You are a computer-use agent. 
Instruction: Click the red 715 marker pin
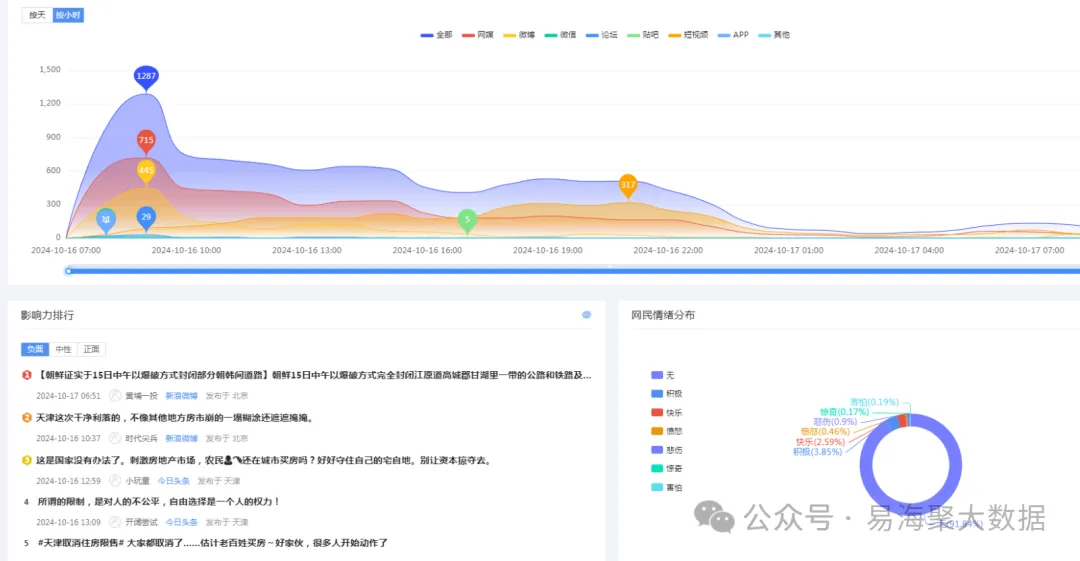146,141
